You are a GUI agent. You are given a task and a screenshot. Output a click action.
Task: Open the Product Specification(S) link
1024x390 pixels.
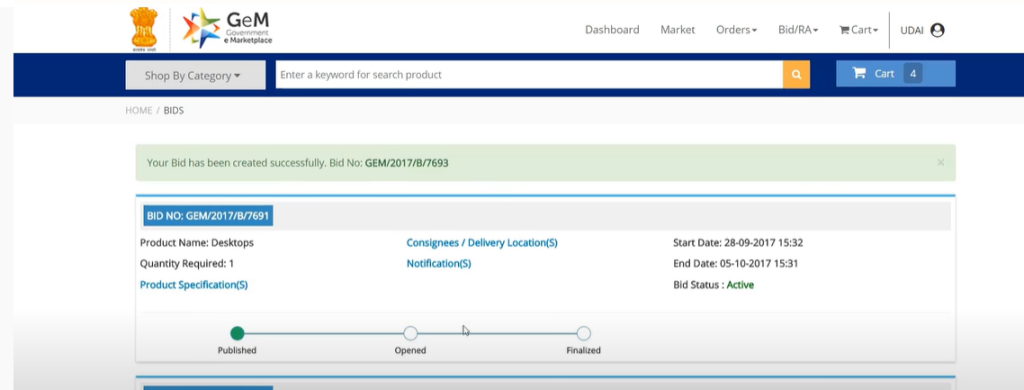tap(194, 285)
